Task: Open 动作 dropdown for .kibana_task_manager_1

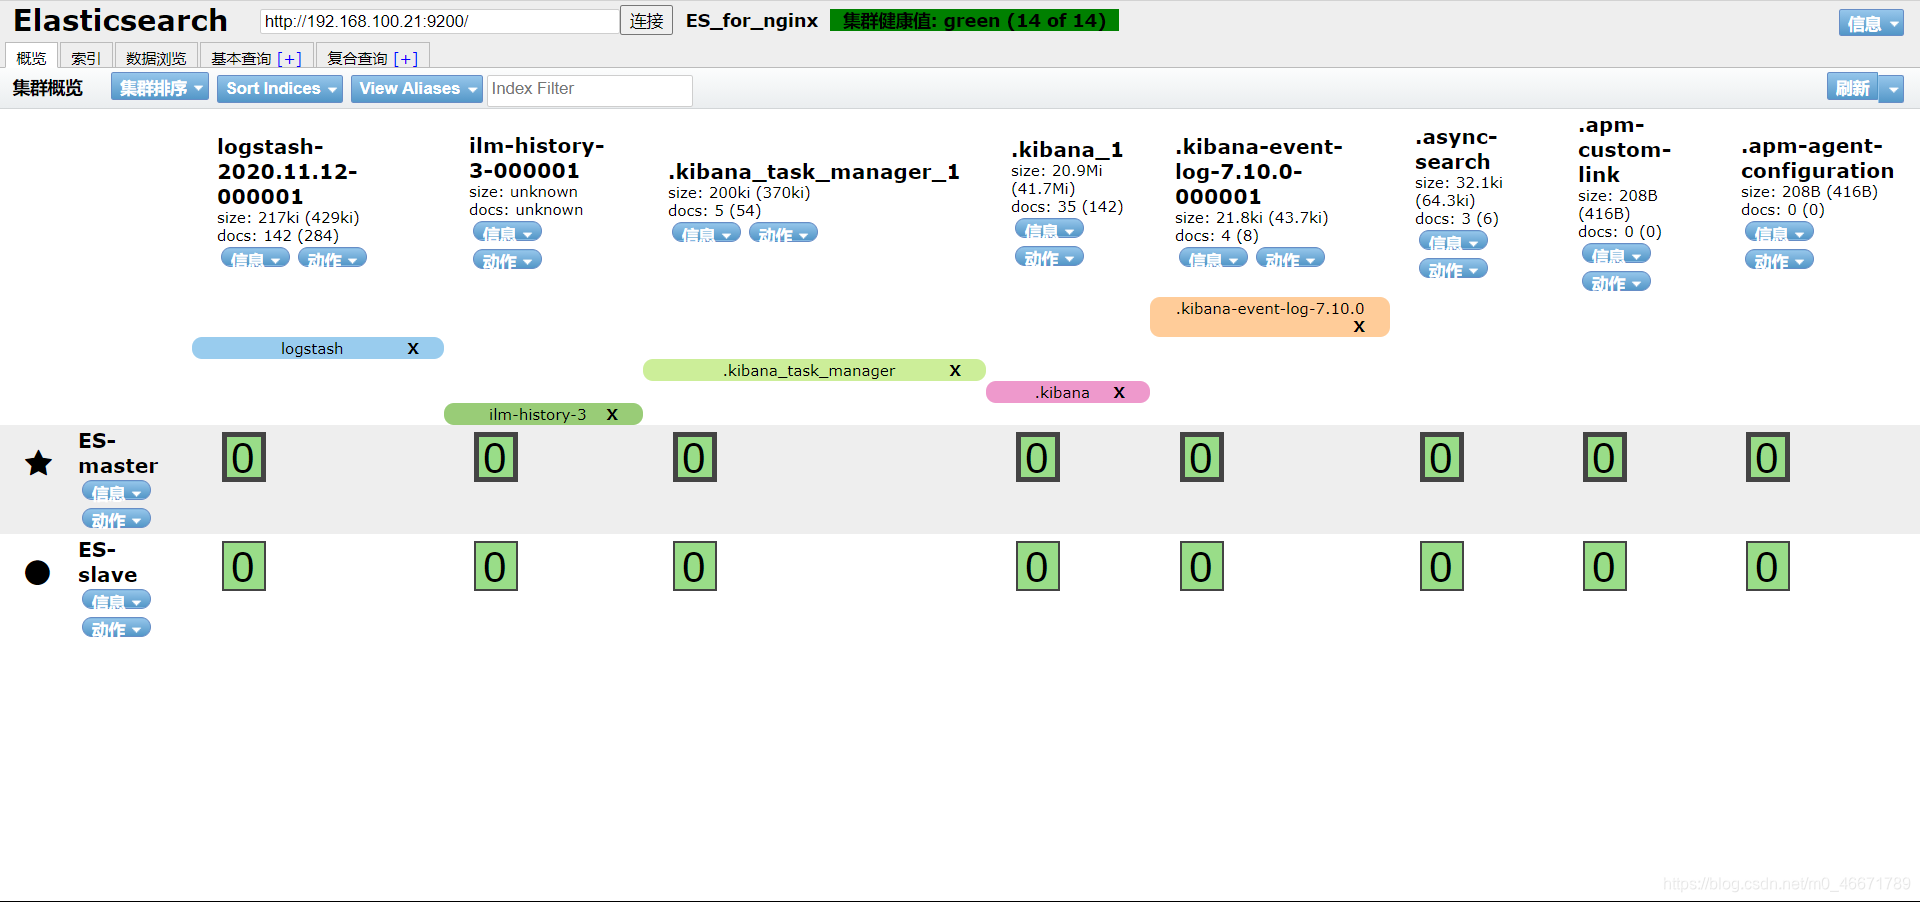Action: click(x=783, y=233)
